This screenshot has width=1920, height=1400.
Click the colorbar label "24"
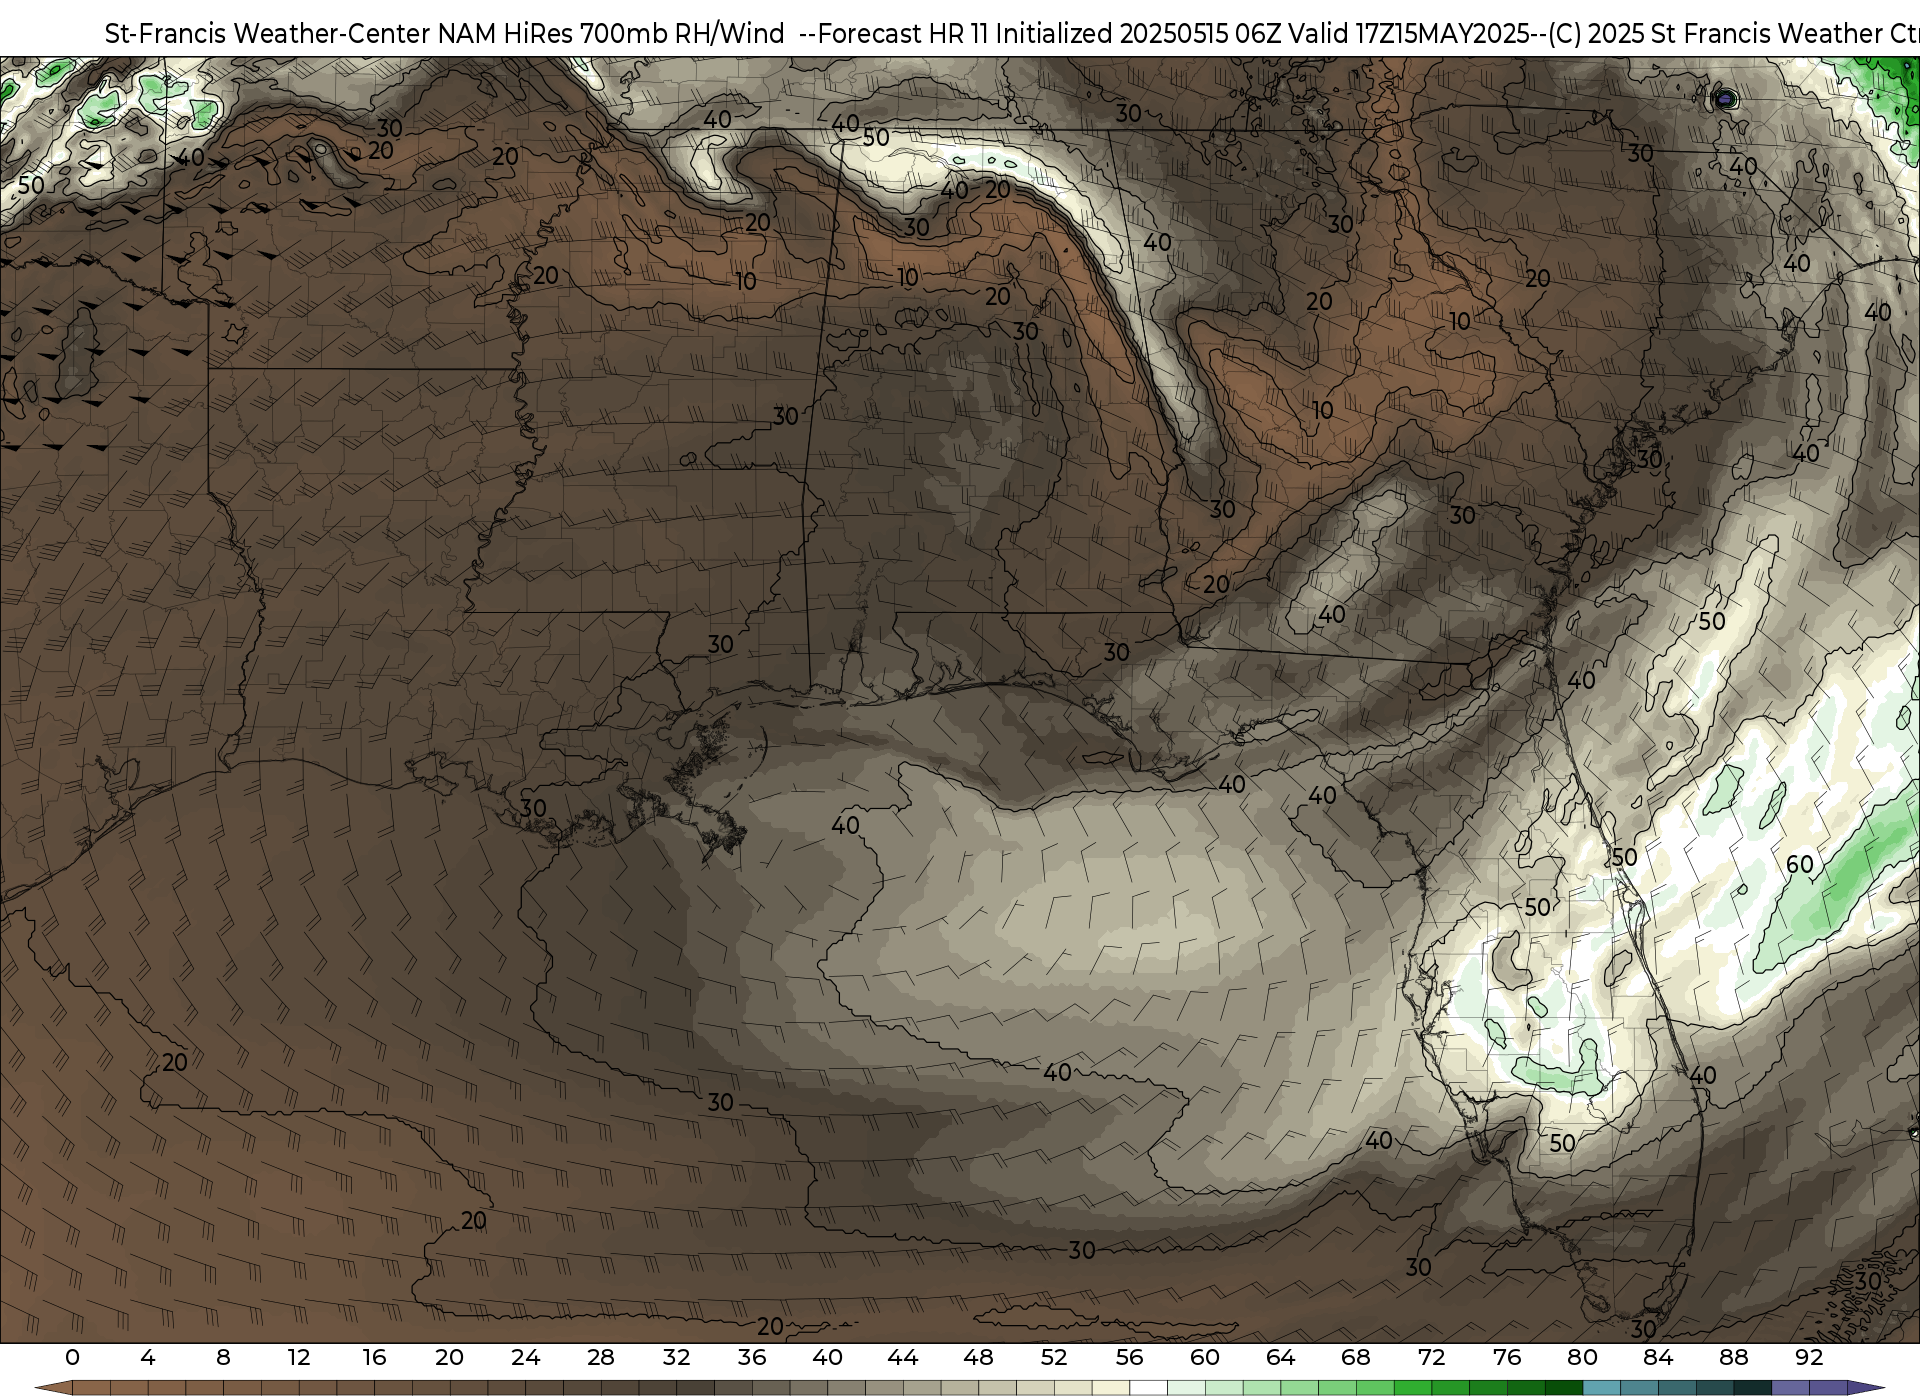click(x=525, y=1358)
